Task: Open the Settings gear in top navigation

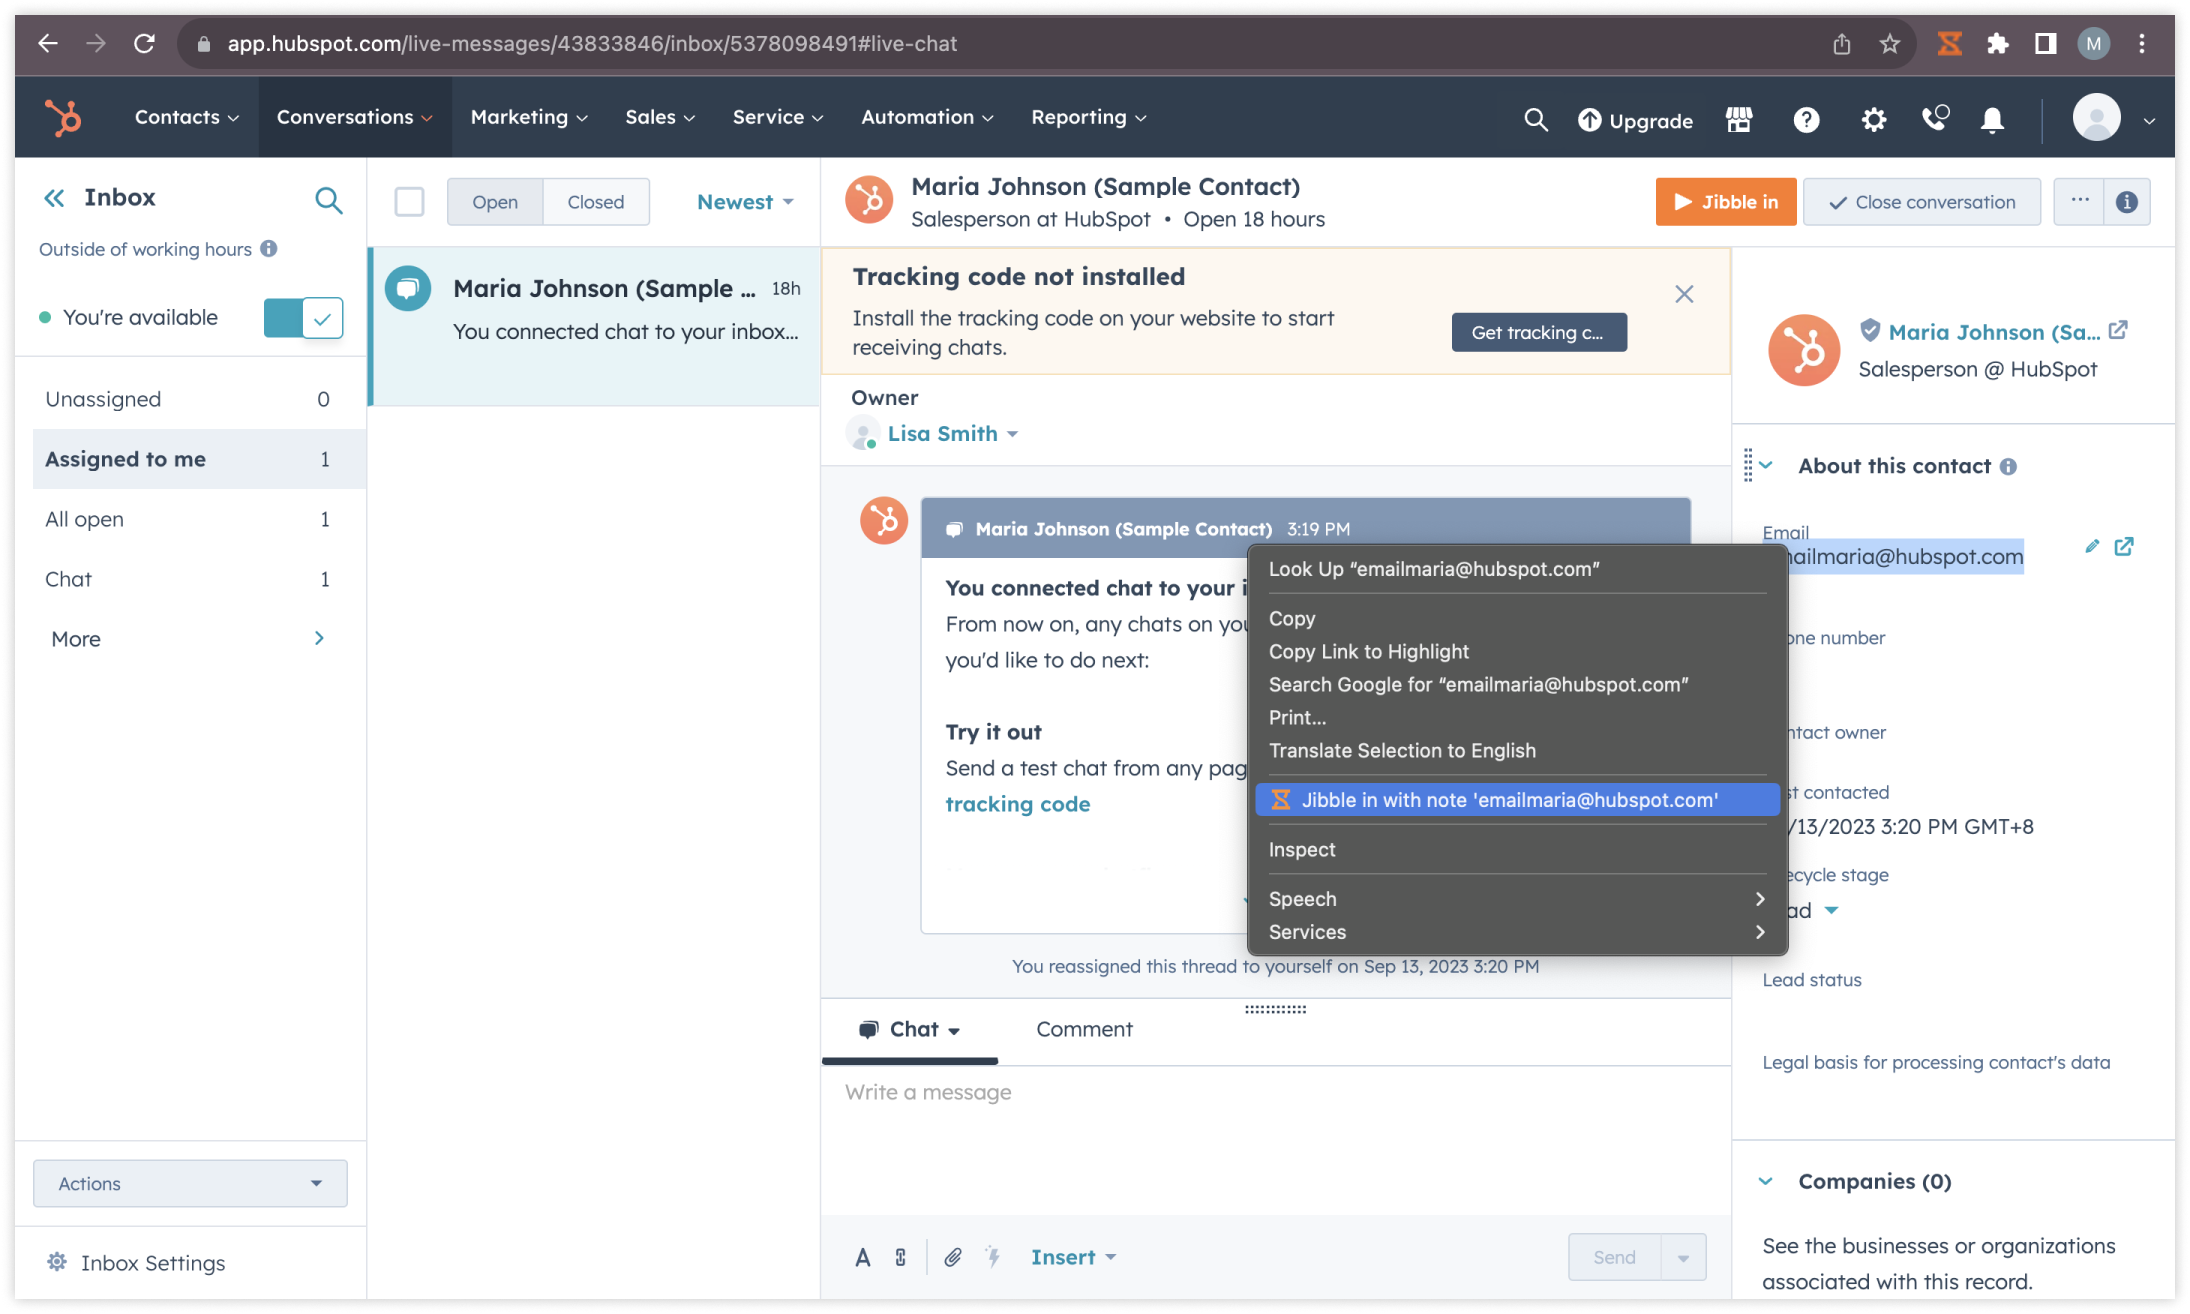Action: point(1873,120)
